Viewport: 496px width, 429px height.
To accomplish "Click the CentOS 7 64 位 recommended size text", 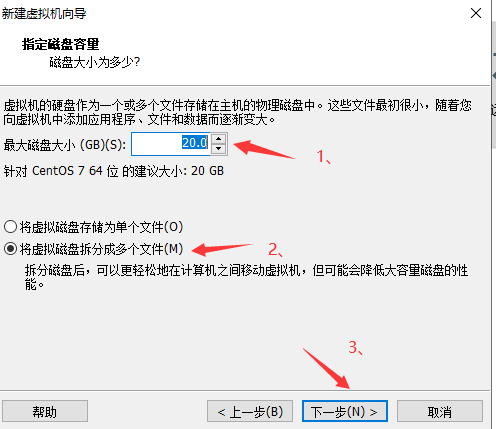I will point(114,171).
